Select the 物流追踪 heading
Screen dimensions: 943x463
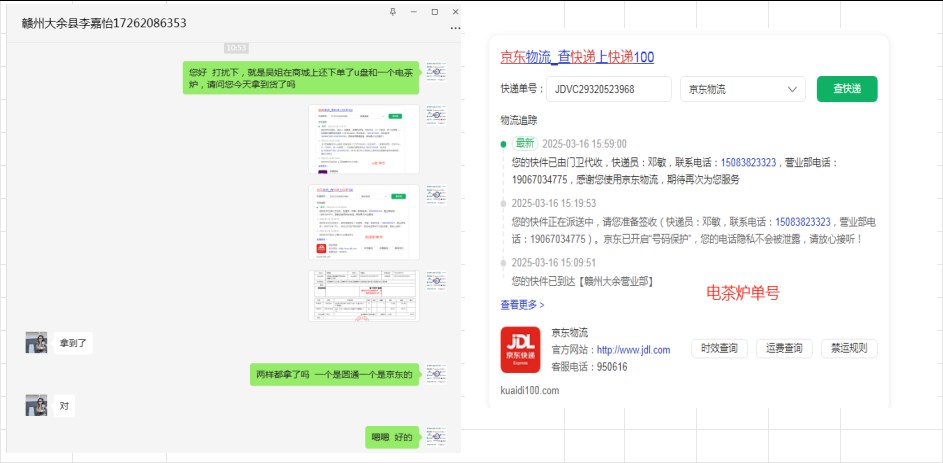pyautogui.click(x=519, y=120)
